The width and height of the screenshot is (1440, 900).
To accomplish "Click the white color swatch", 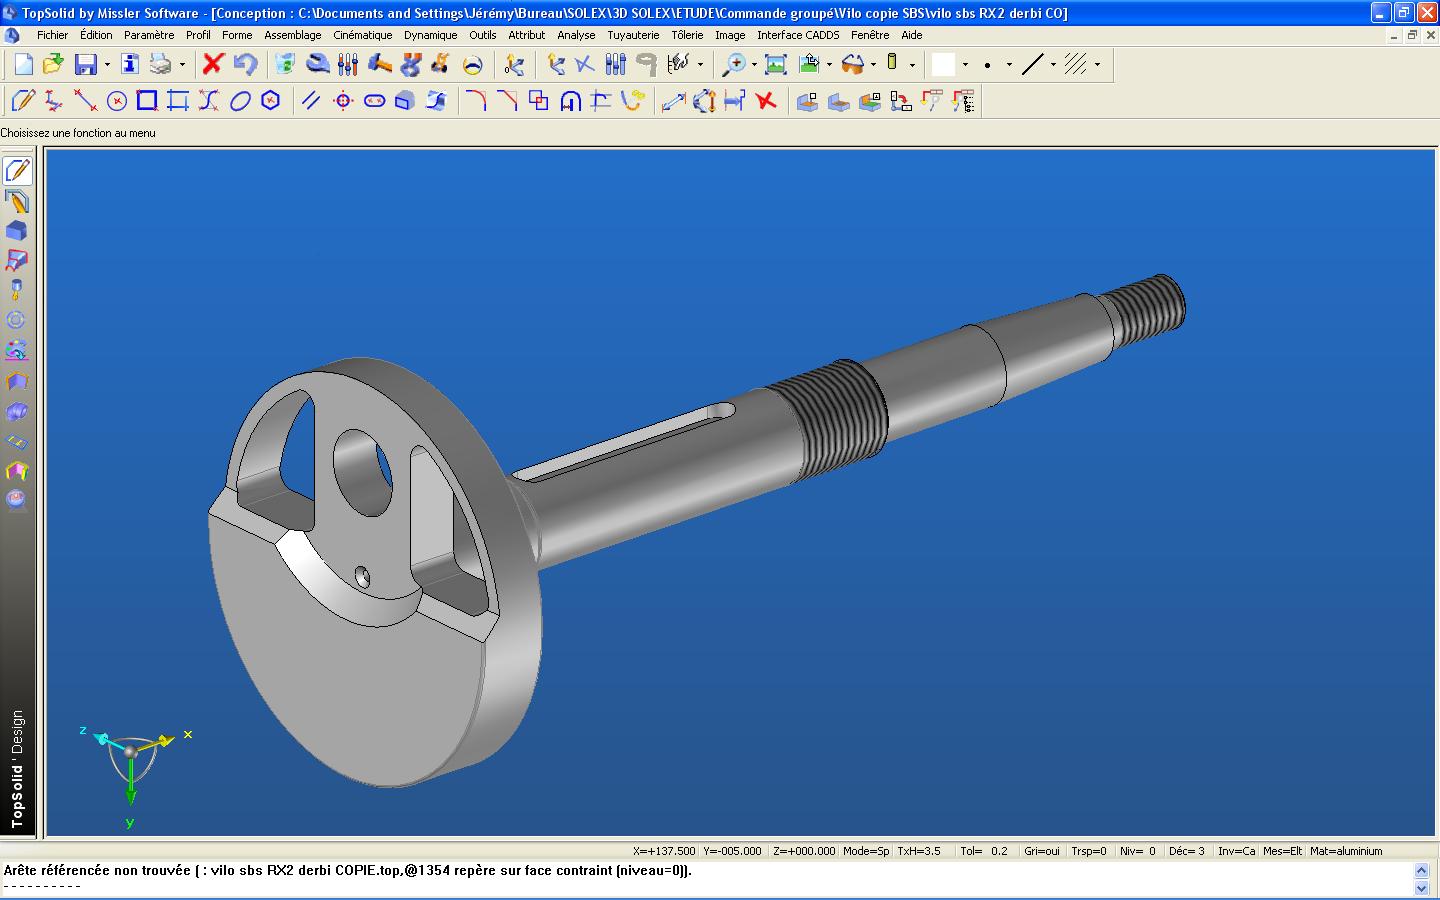I will click(943, 65).
